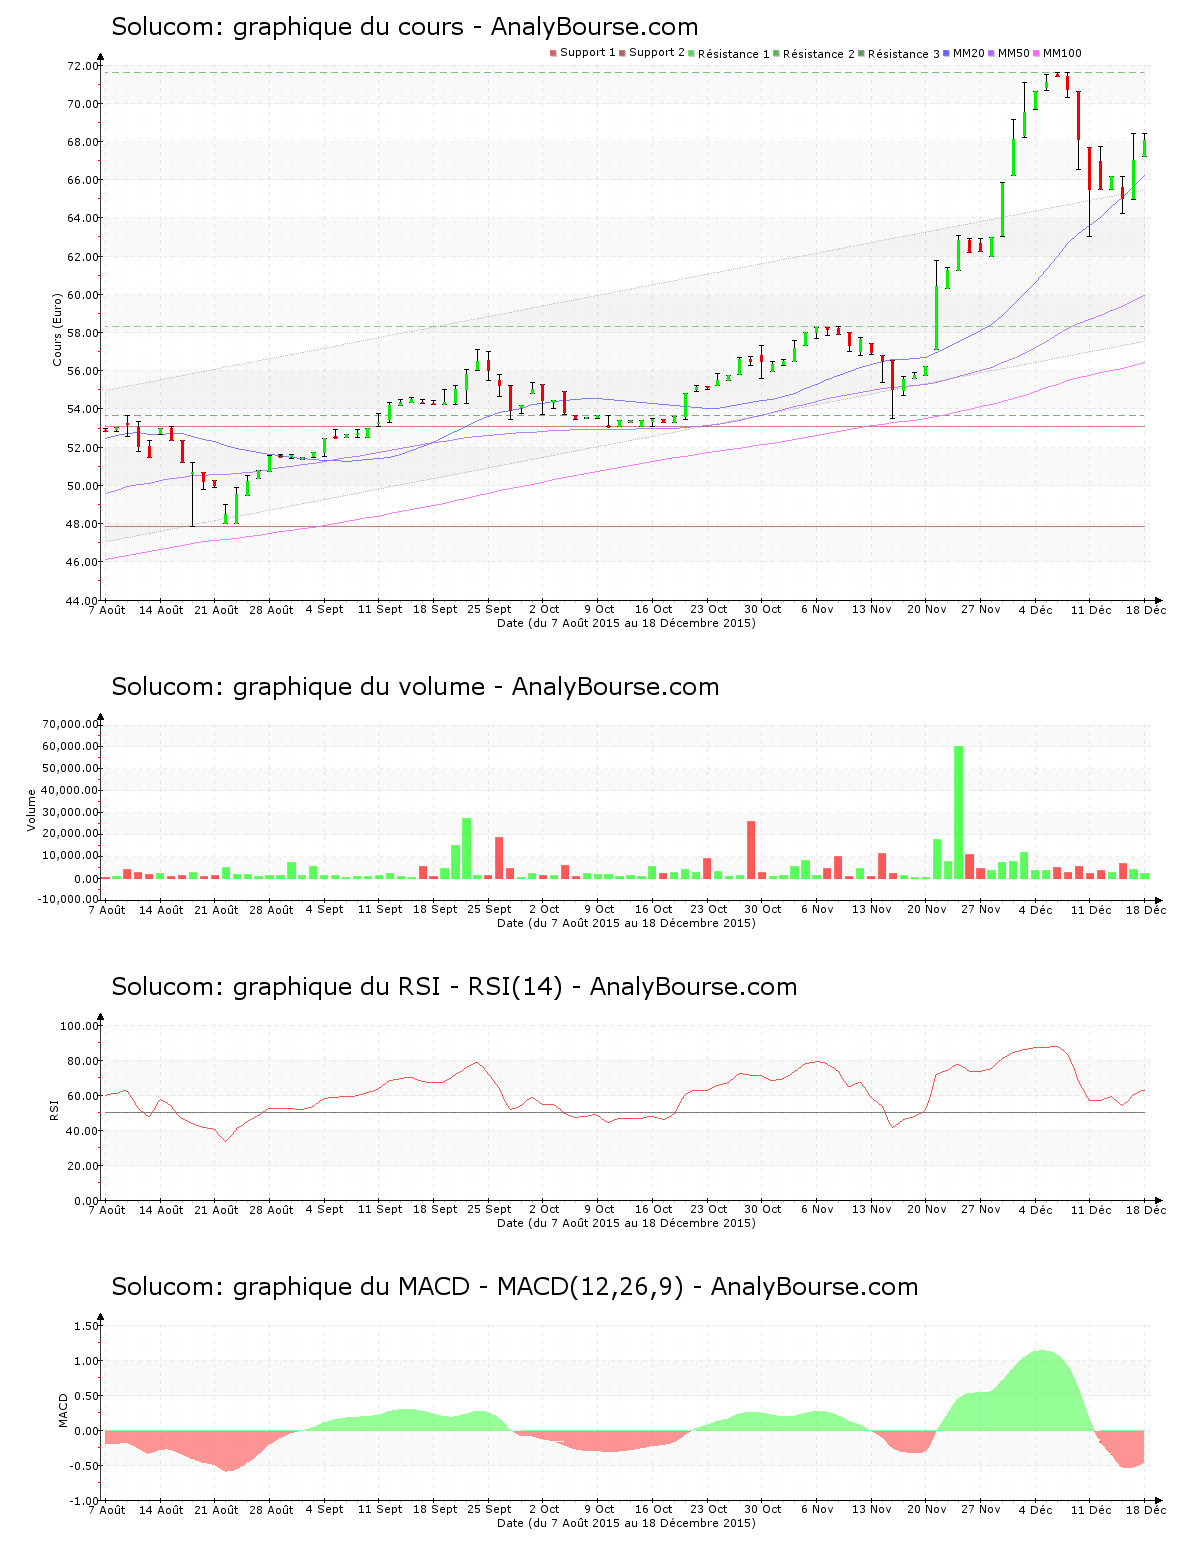
Task: Click the 'Cours (Euro)' vertical axis label
Action: pos(58,329)
